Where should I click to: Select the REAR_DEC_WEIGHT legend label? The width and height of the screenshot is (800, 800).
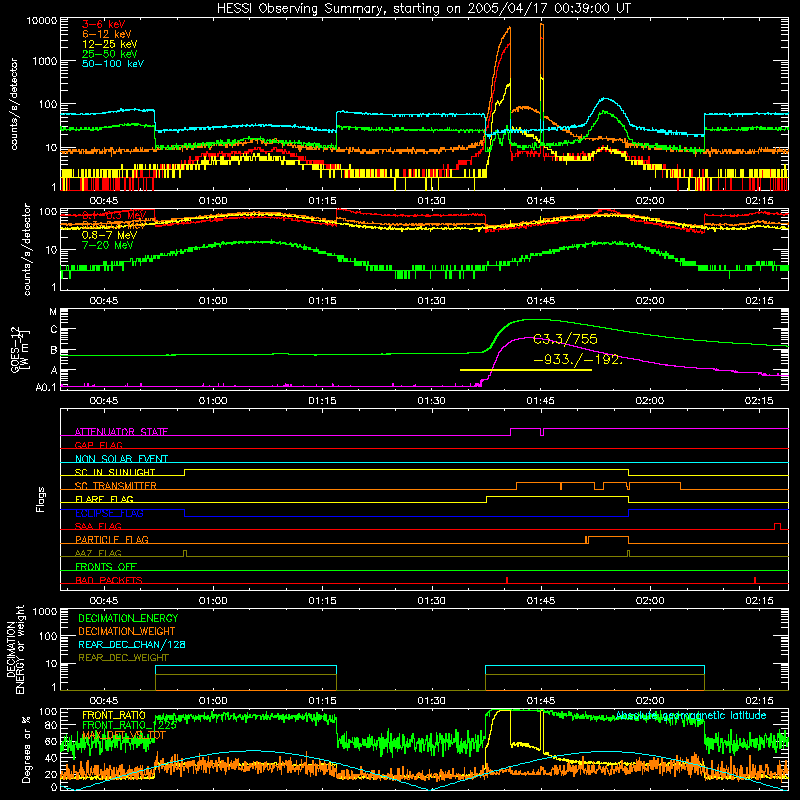(x=123, y=658)
